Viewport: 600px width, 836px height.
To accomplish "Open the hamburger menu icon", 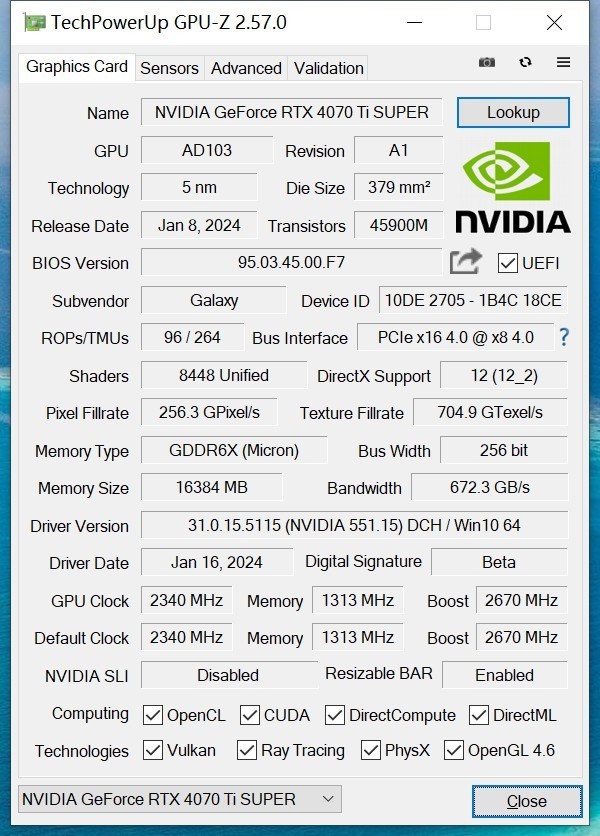I will coord(563,62).
